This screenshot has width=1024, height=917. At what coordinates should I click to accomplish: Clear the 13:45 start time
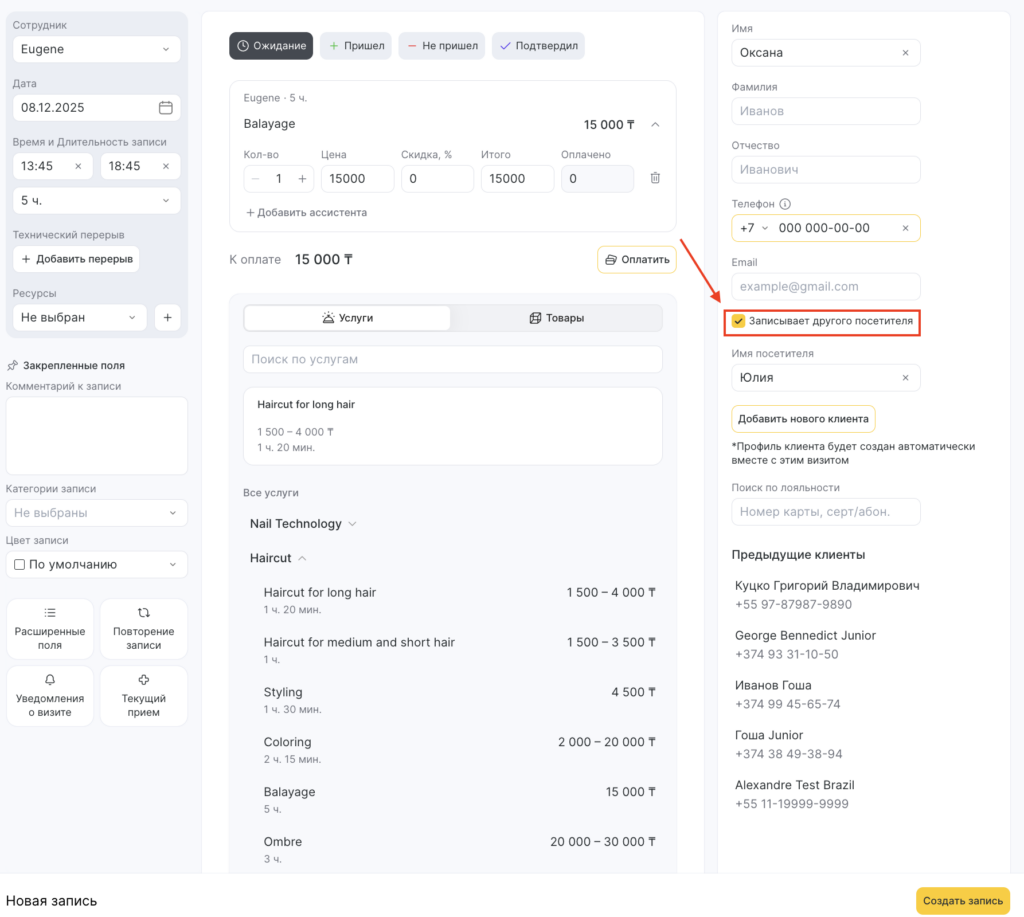(x=78, y=166)
